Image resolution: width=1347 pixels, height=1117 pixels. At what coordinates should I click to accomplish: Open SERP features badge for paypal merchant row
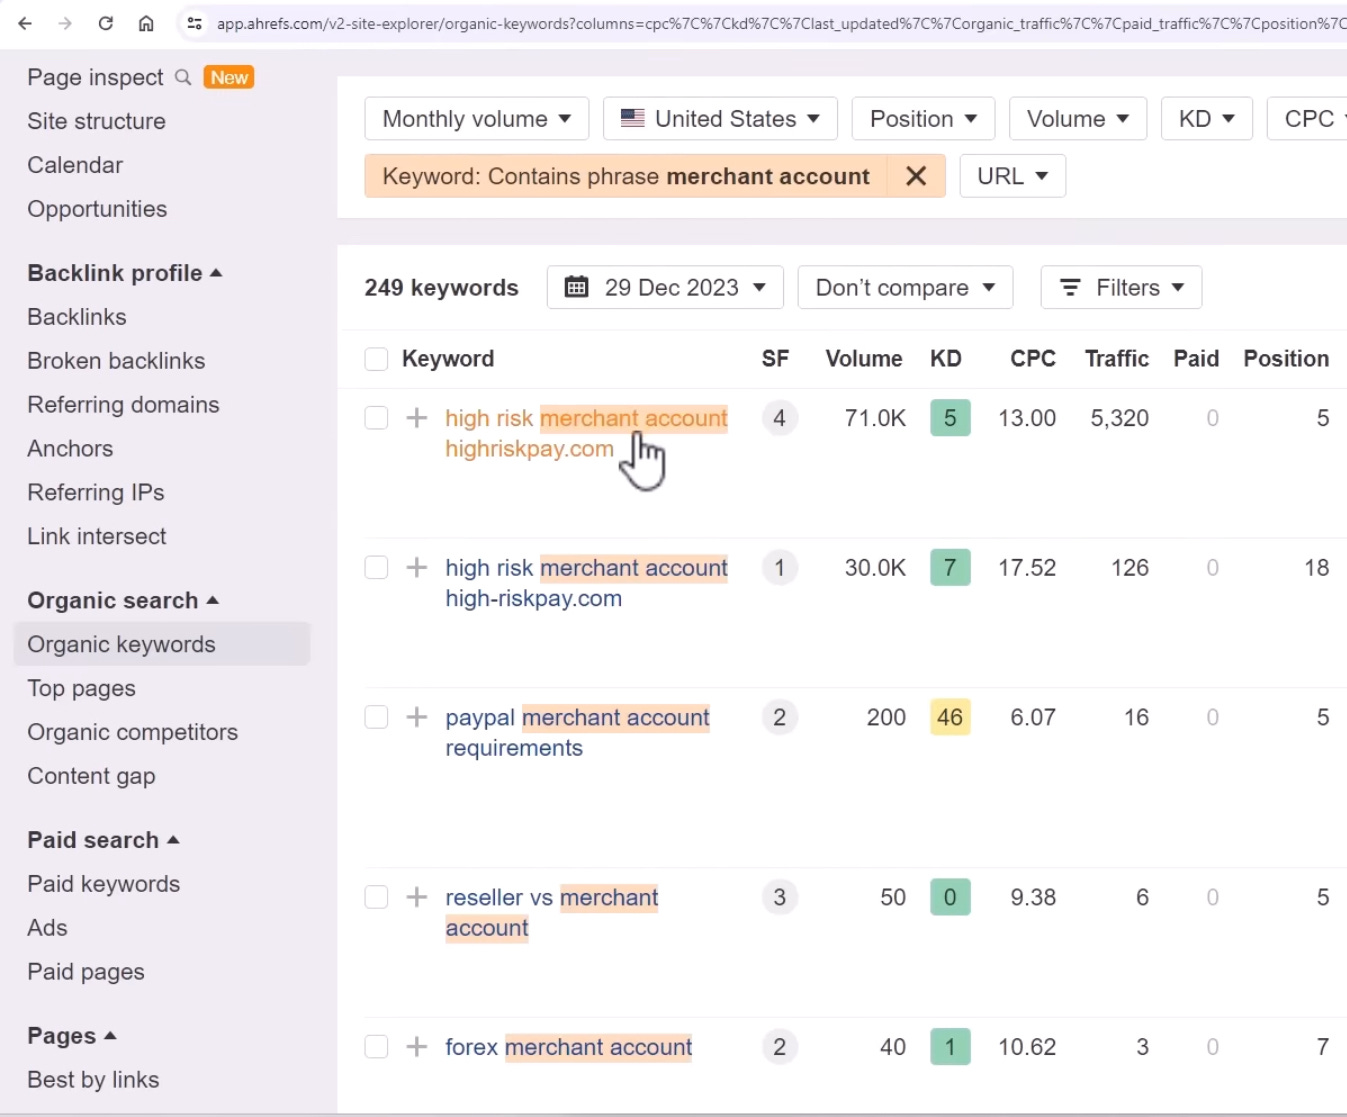[780, 717]
